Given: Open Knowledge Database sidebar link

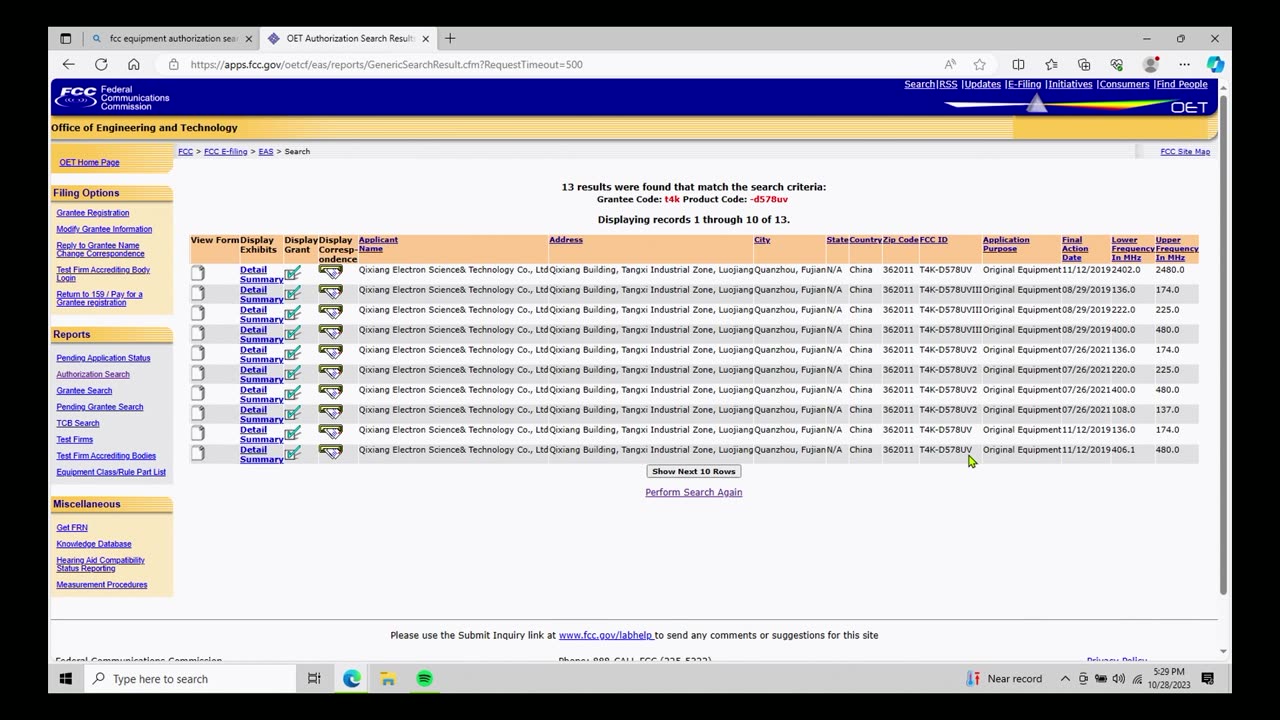Looking at the screenshot, I should [x=94, y=544].
